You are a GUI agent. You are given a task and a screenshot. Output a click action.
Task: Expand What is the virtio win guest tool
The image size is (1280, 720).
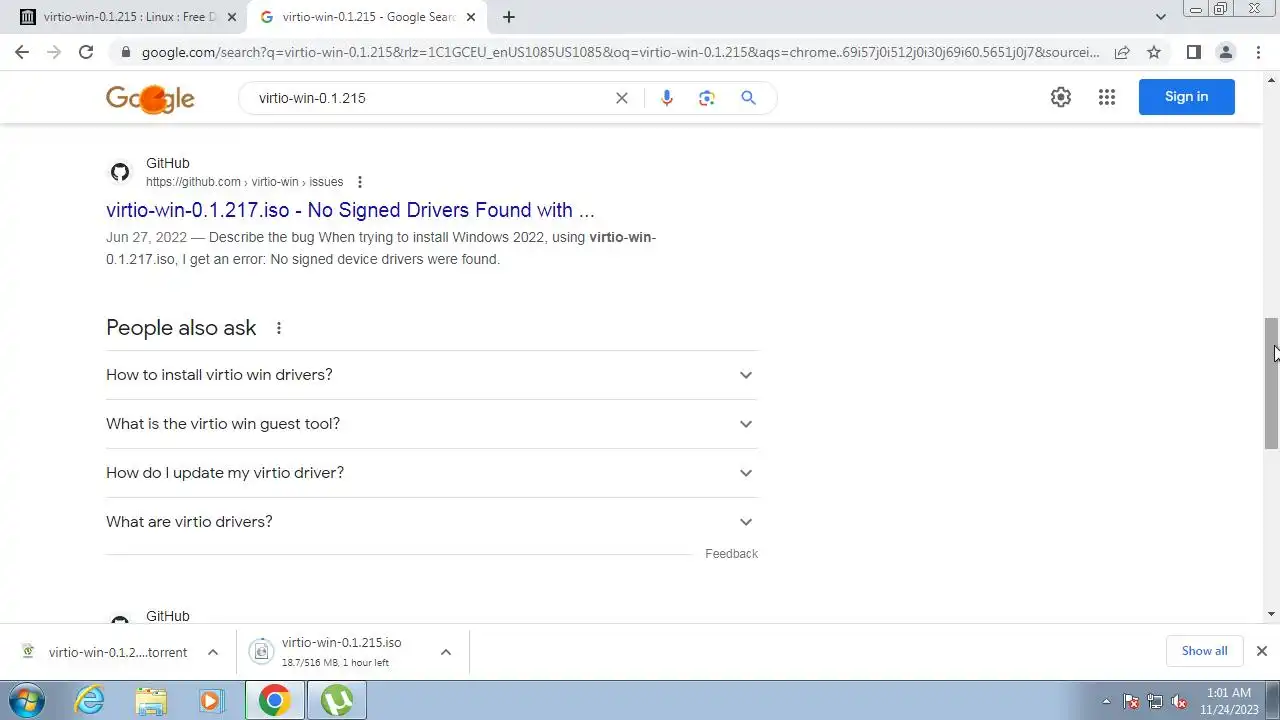click(x=431, y=424)
